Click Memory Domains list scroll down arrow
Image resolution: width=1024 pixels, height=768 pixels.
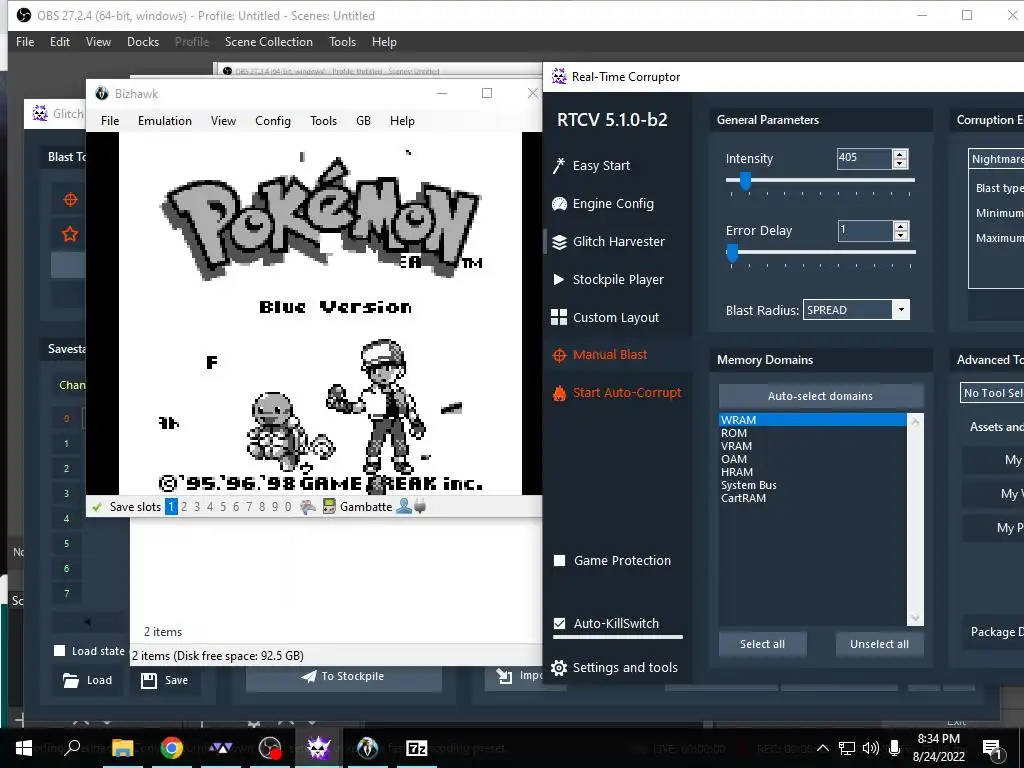pyautogui.click(x=915, y=618)
